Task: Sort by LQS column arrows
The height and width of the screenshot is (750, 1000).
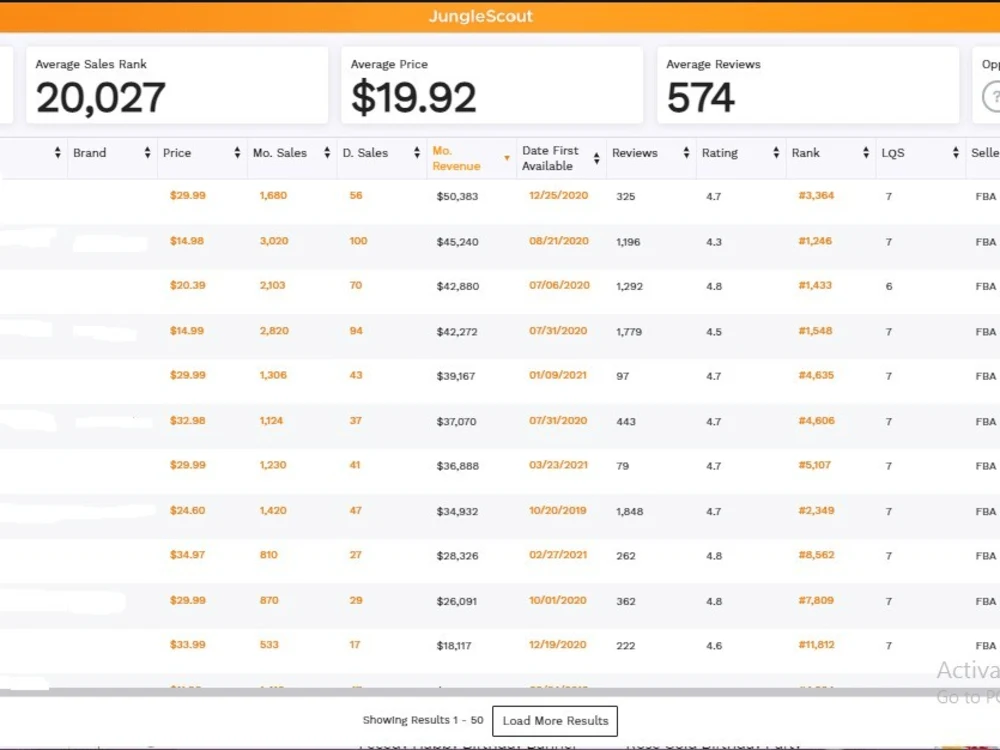Action: [956, 152]
